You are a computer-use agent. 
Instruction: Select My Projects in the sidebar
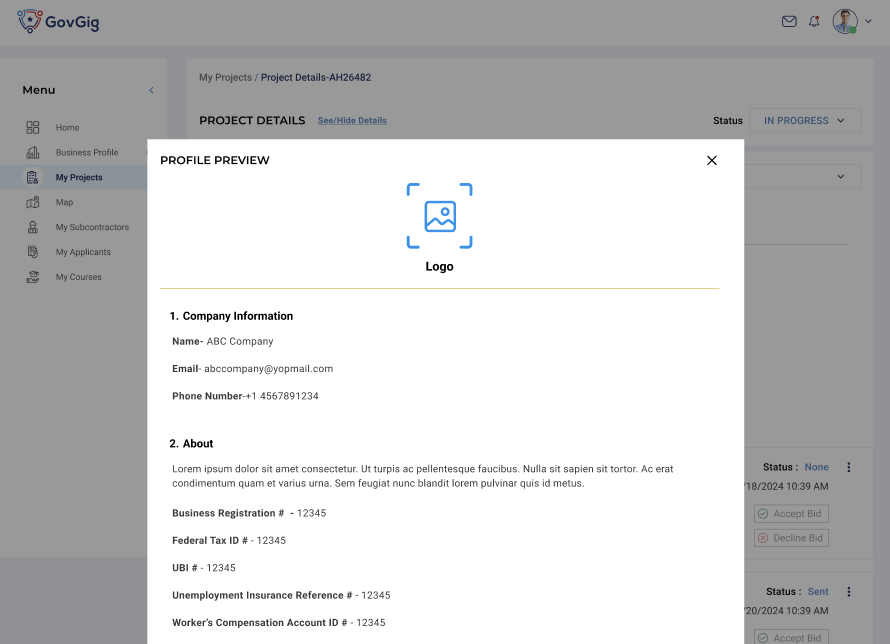tap(78, 178)
